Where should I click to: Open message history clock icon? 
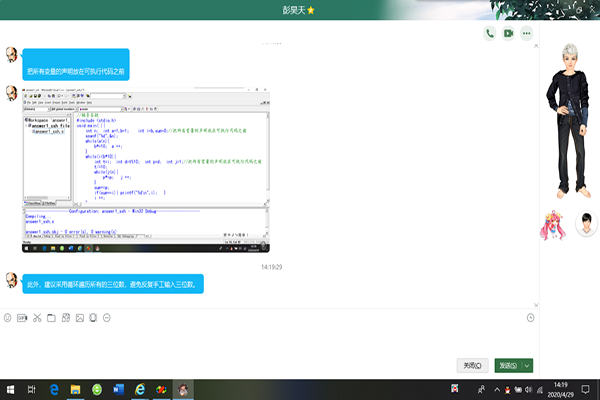(530, 318)
